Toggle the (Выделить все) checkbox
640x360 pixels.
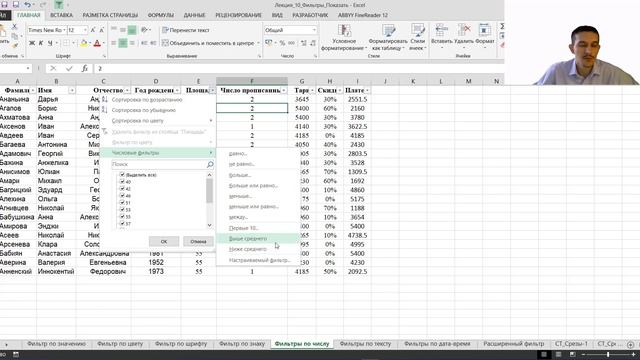tap(122, 175)
